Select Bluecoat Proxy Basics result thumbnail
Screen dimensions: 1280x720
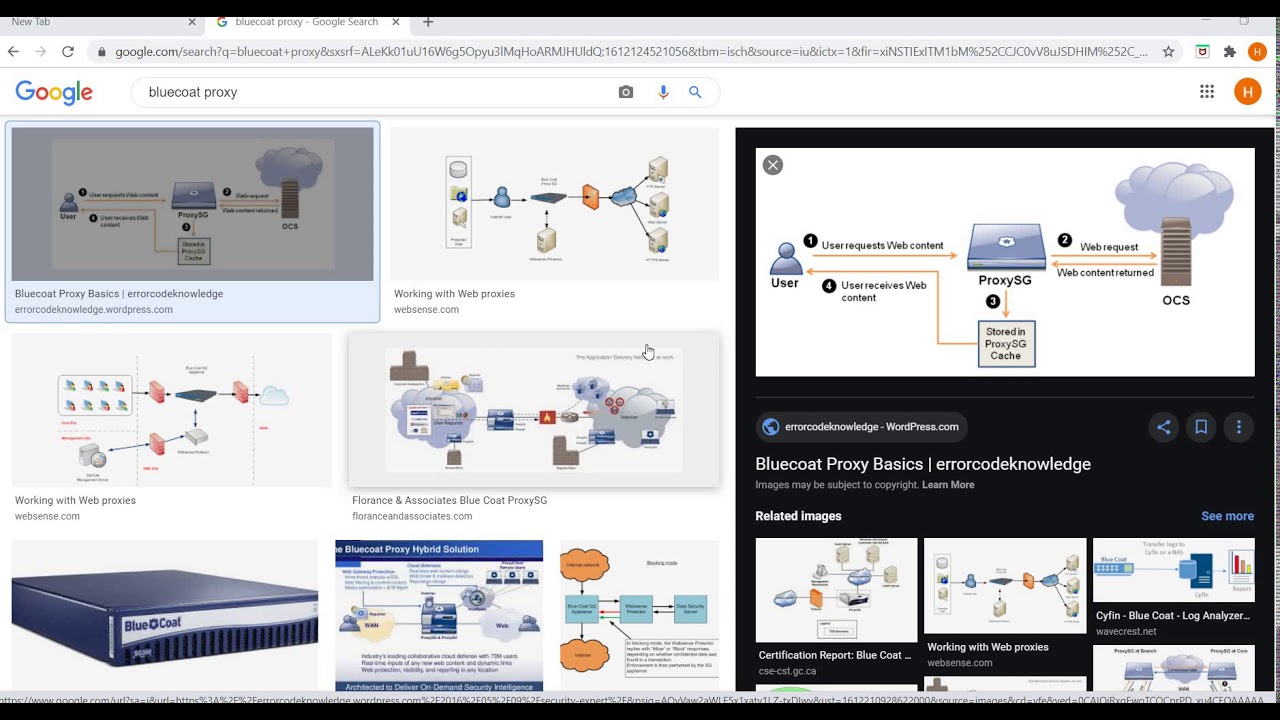point(192,204)
